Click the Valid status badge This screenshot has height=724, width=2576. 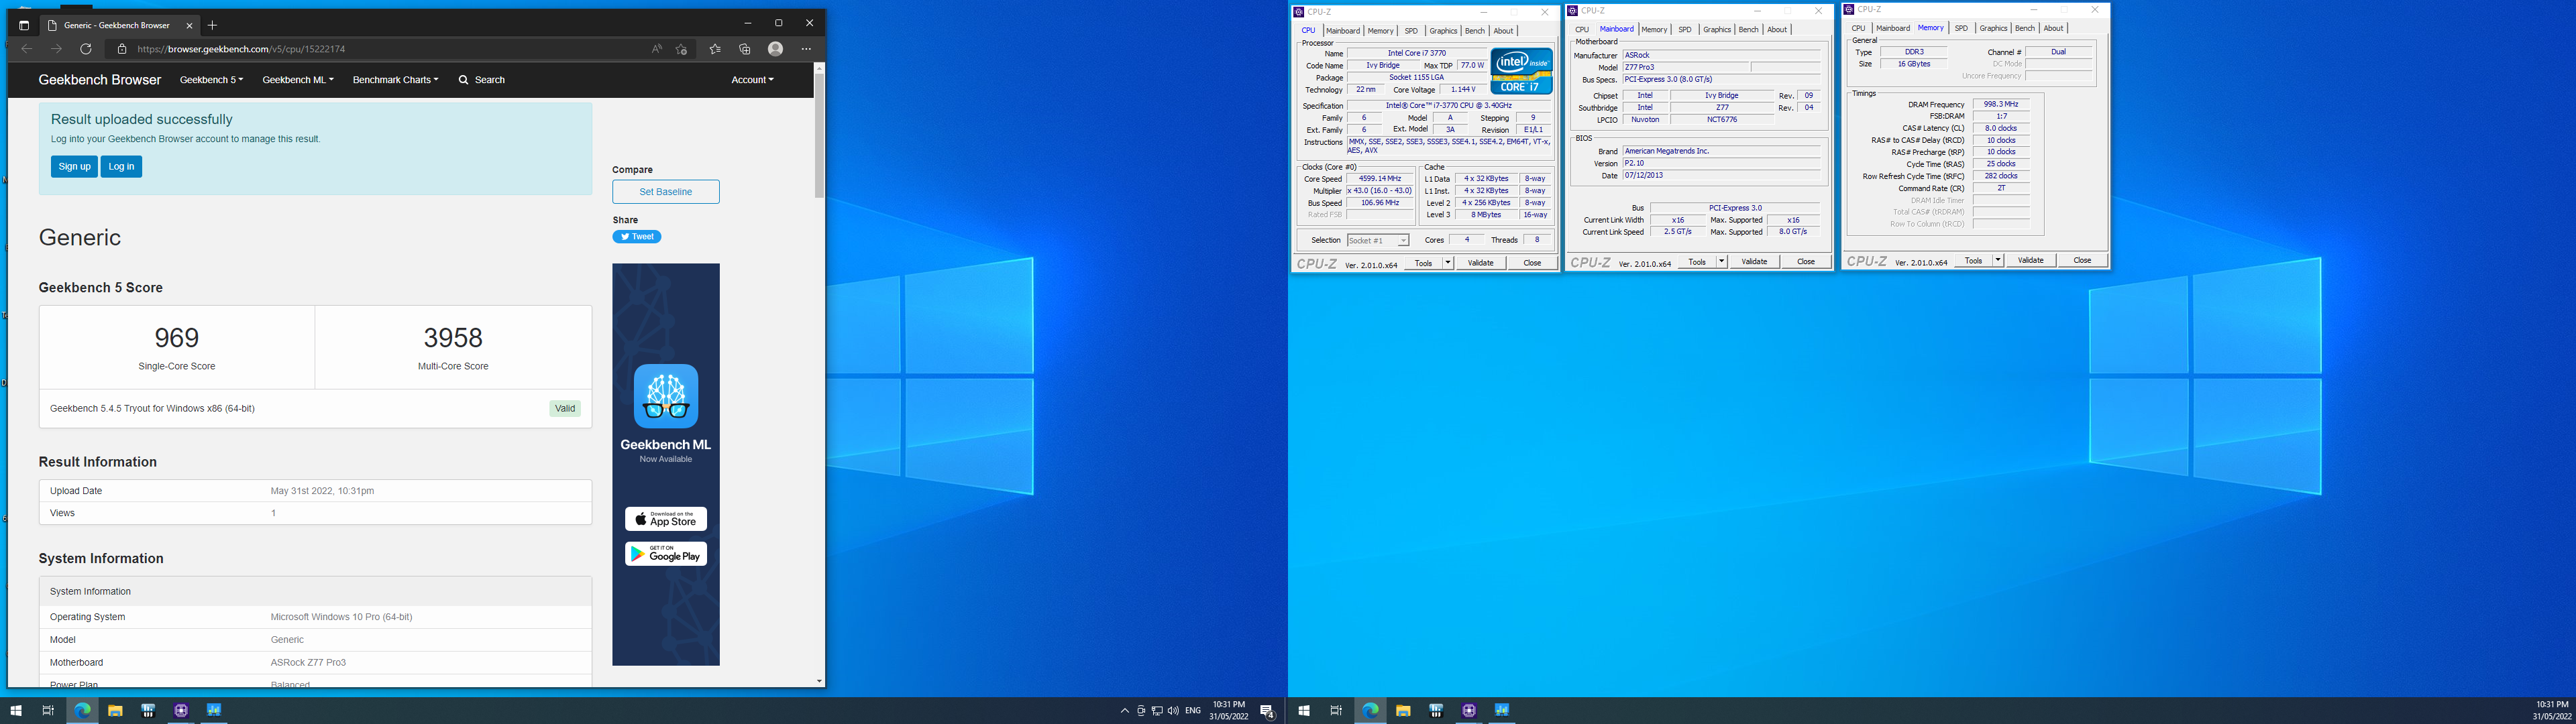point(565,409)
